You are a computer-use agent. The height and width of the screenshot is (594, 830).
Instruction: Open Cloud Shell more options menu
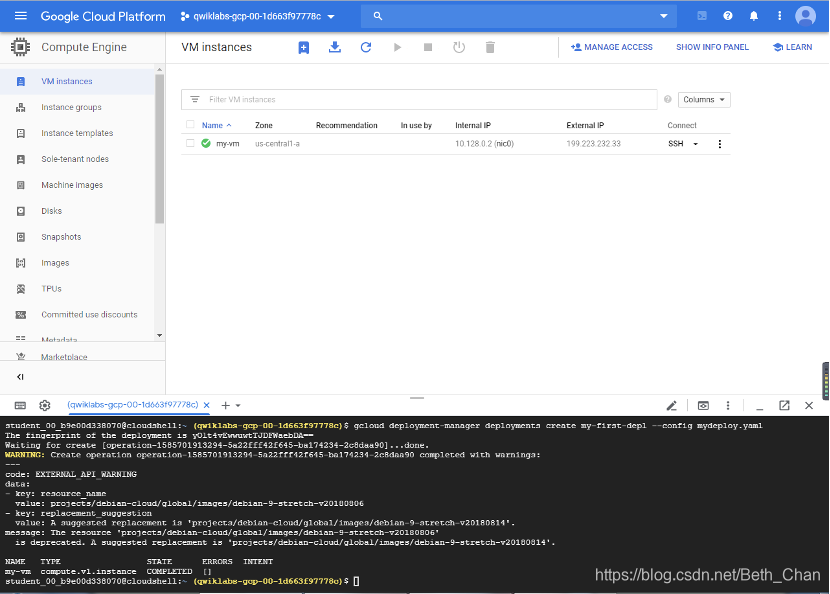click(x=728, y=406)
